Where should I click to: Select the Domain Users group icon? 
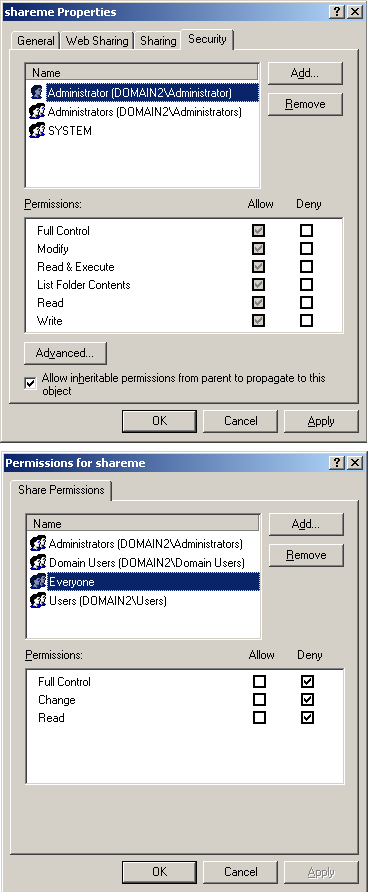pos(38,563)
